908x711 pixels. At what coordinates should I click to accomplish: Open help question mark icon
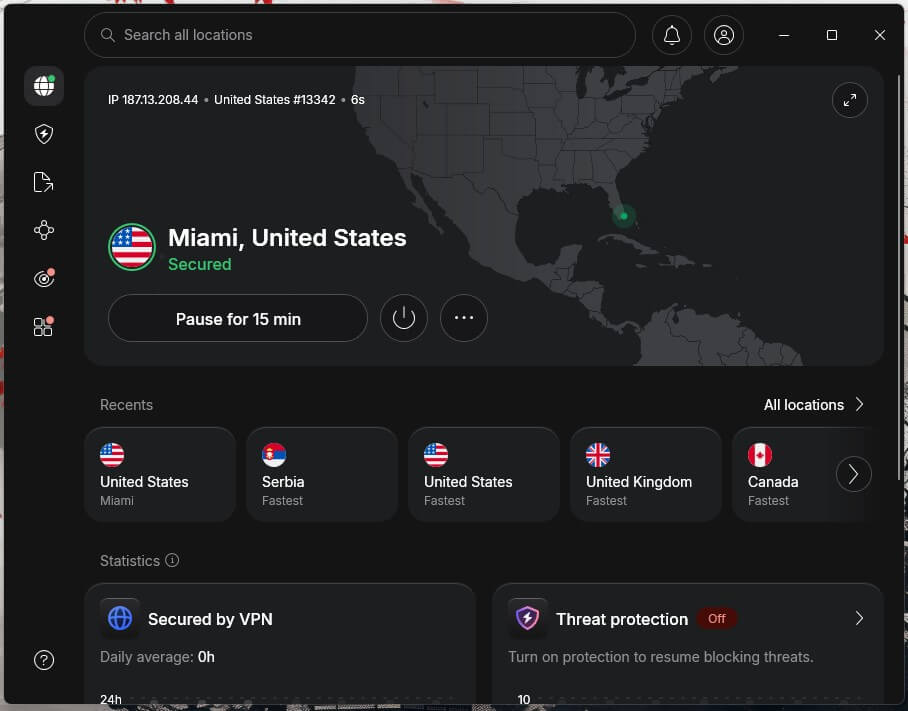(44, 660)
